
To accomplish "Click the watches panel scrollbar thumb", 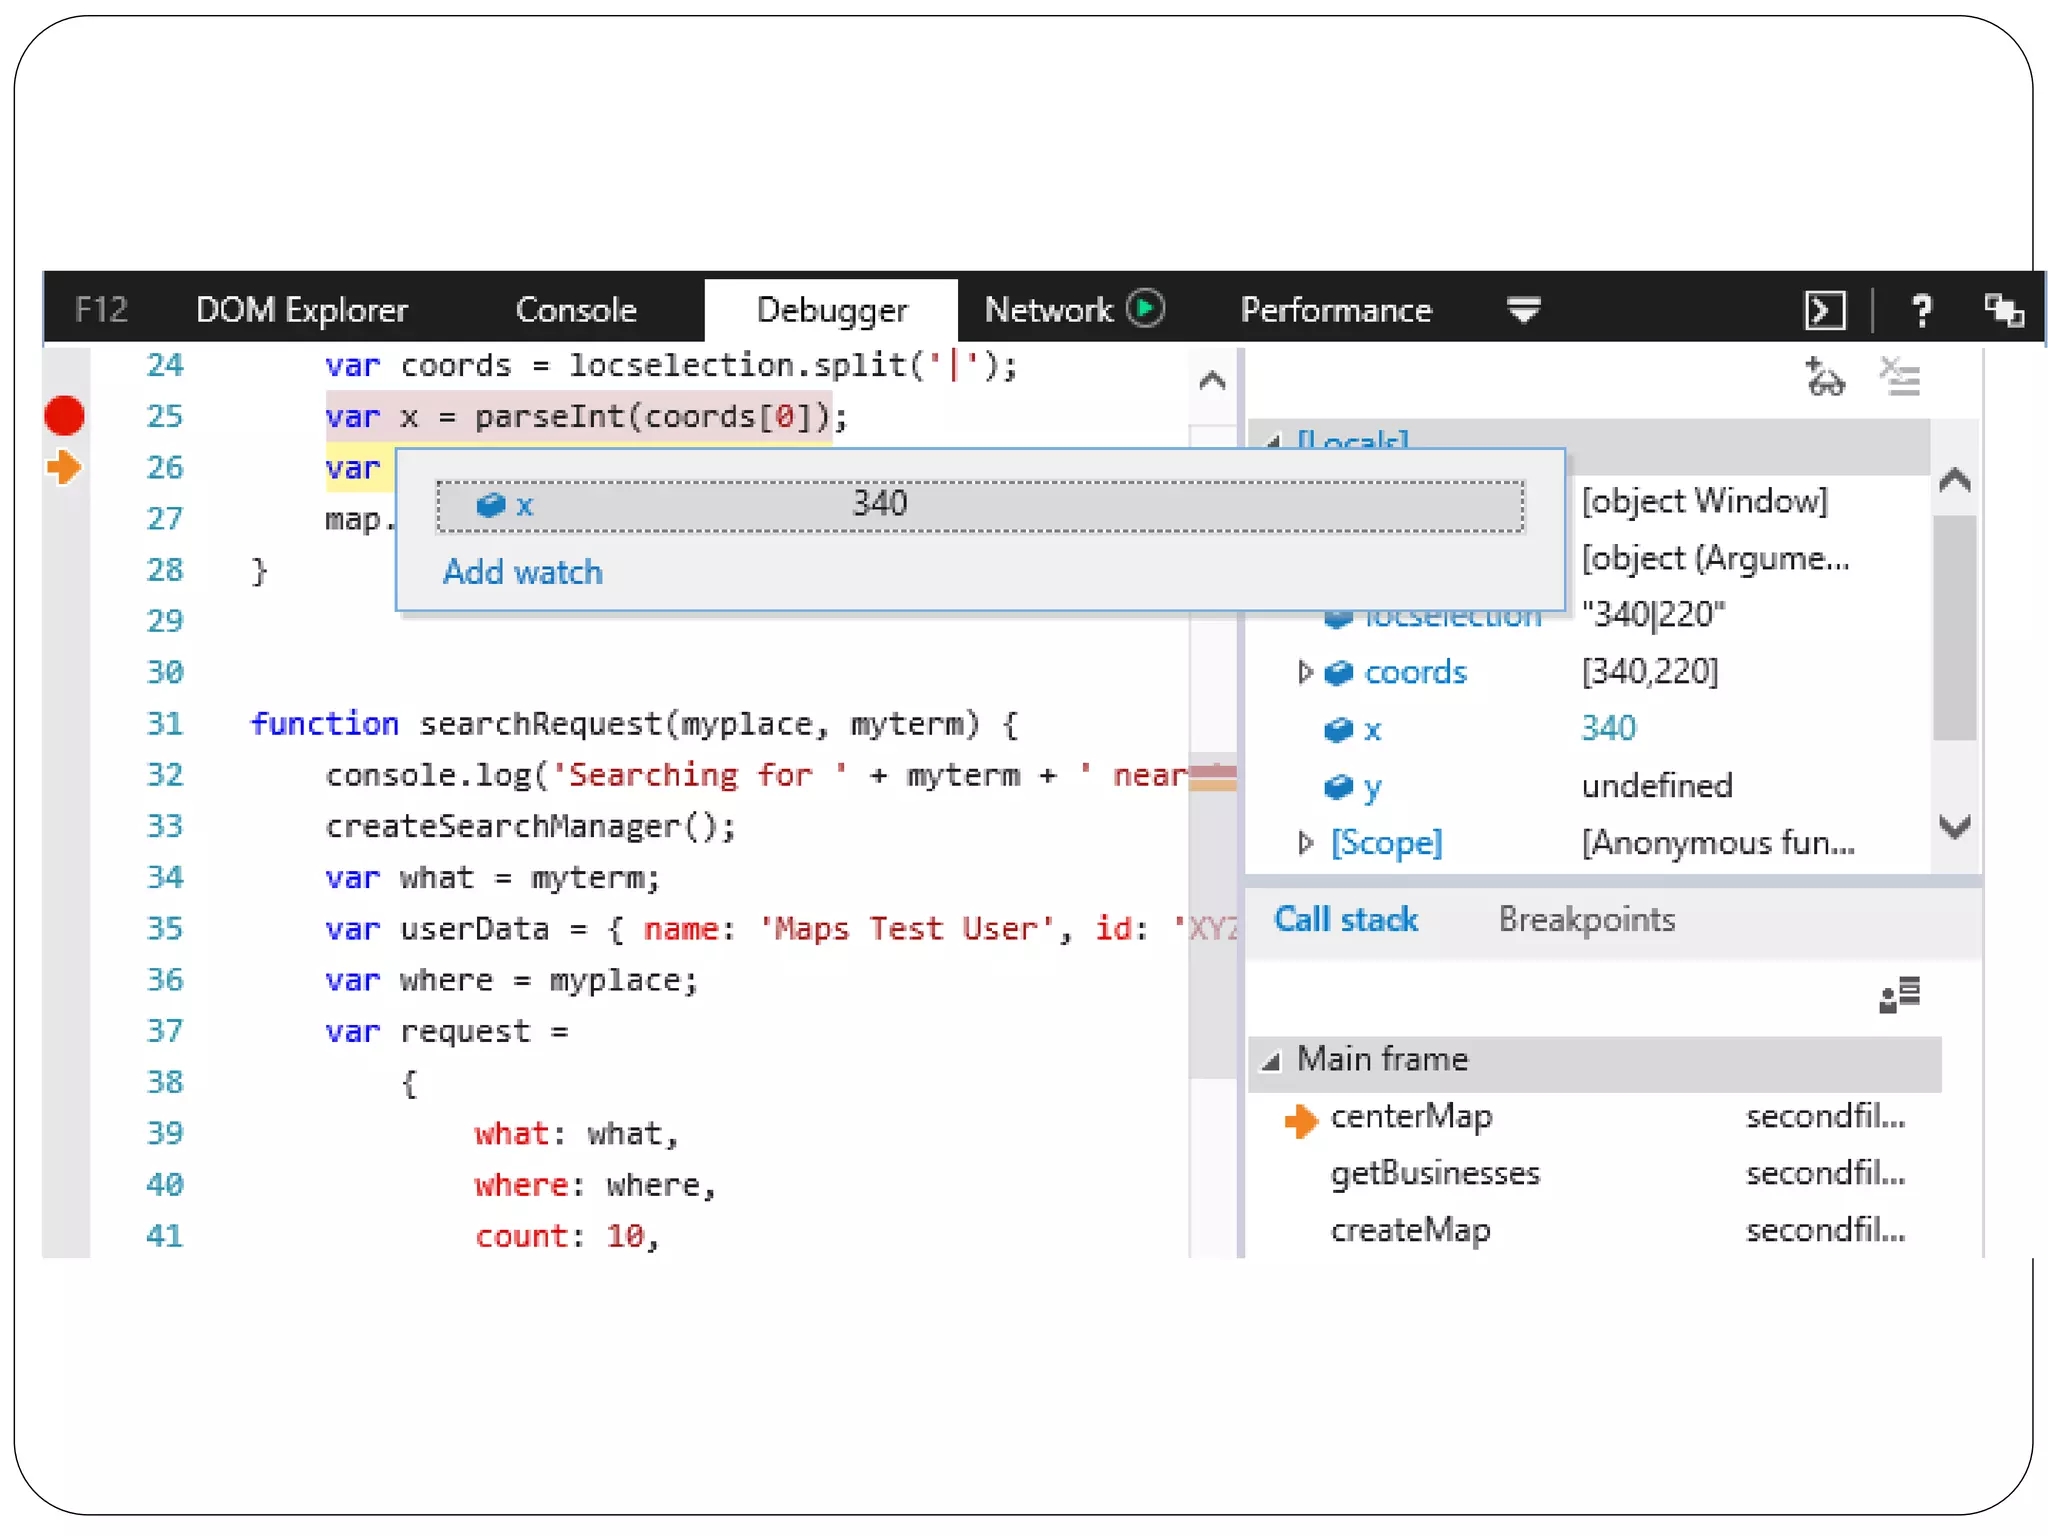I will (1954, 627).
